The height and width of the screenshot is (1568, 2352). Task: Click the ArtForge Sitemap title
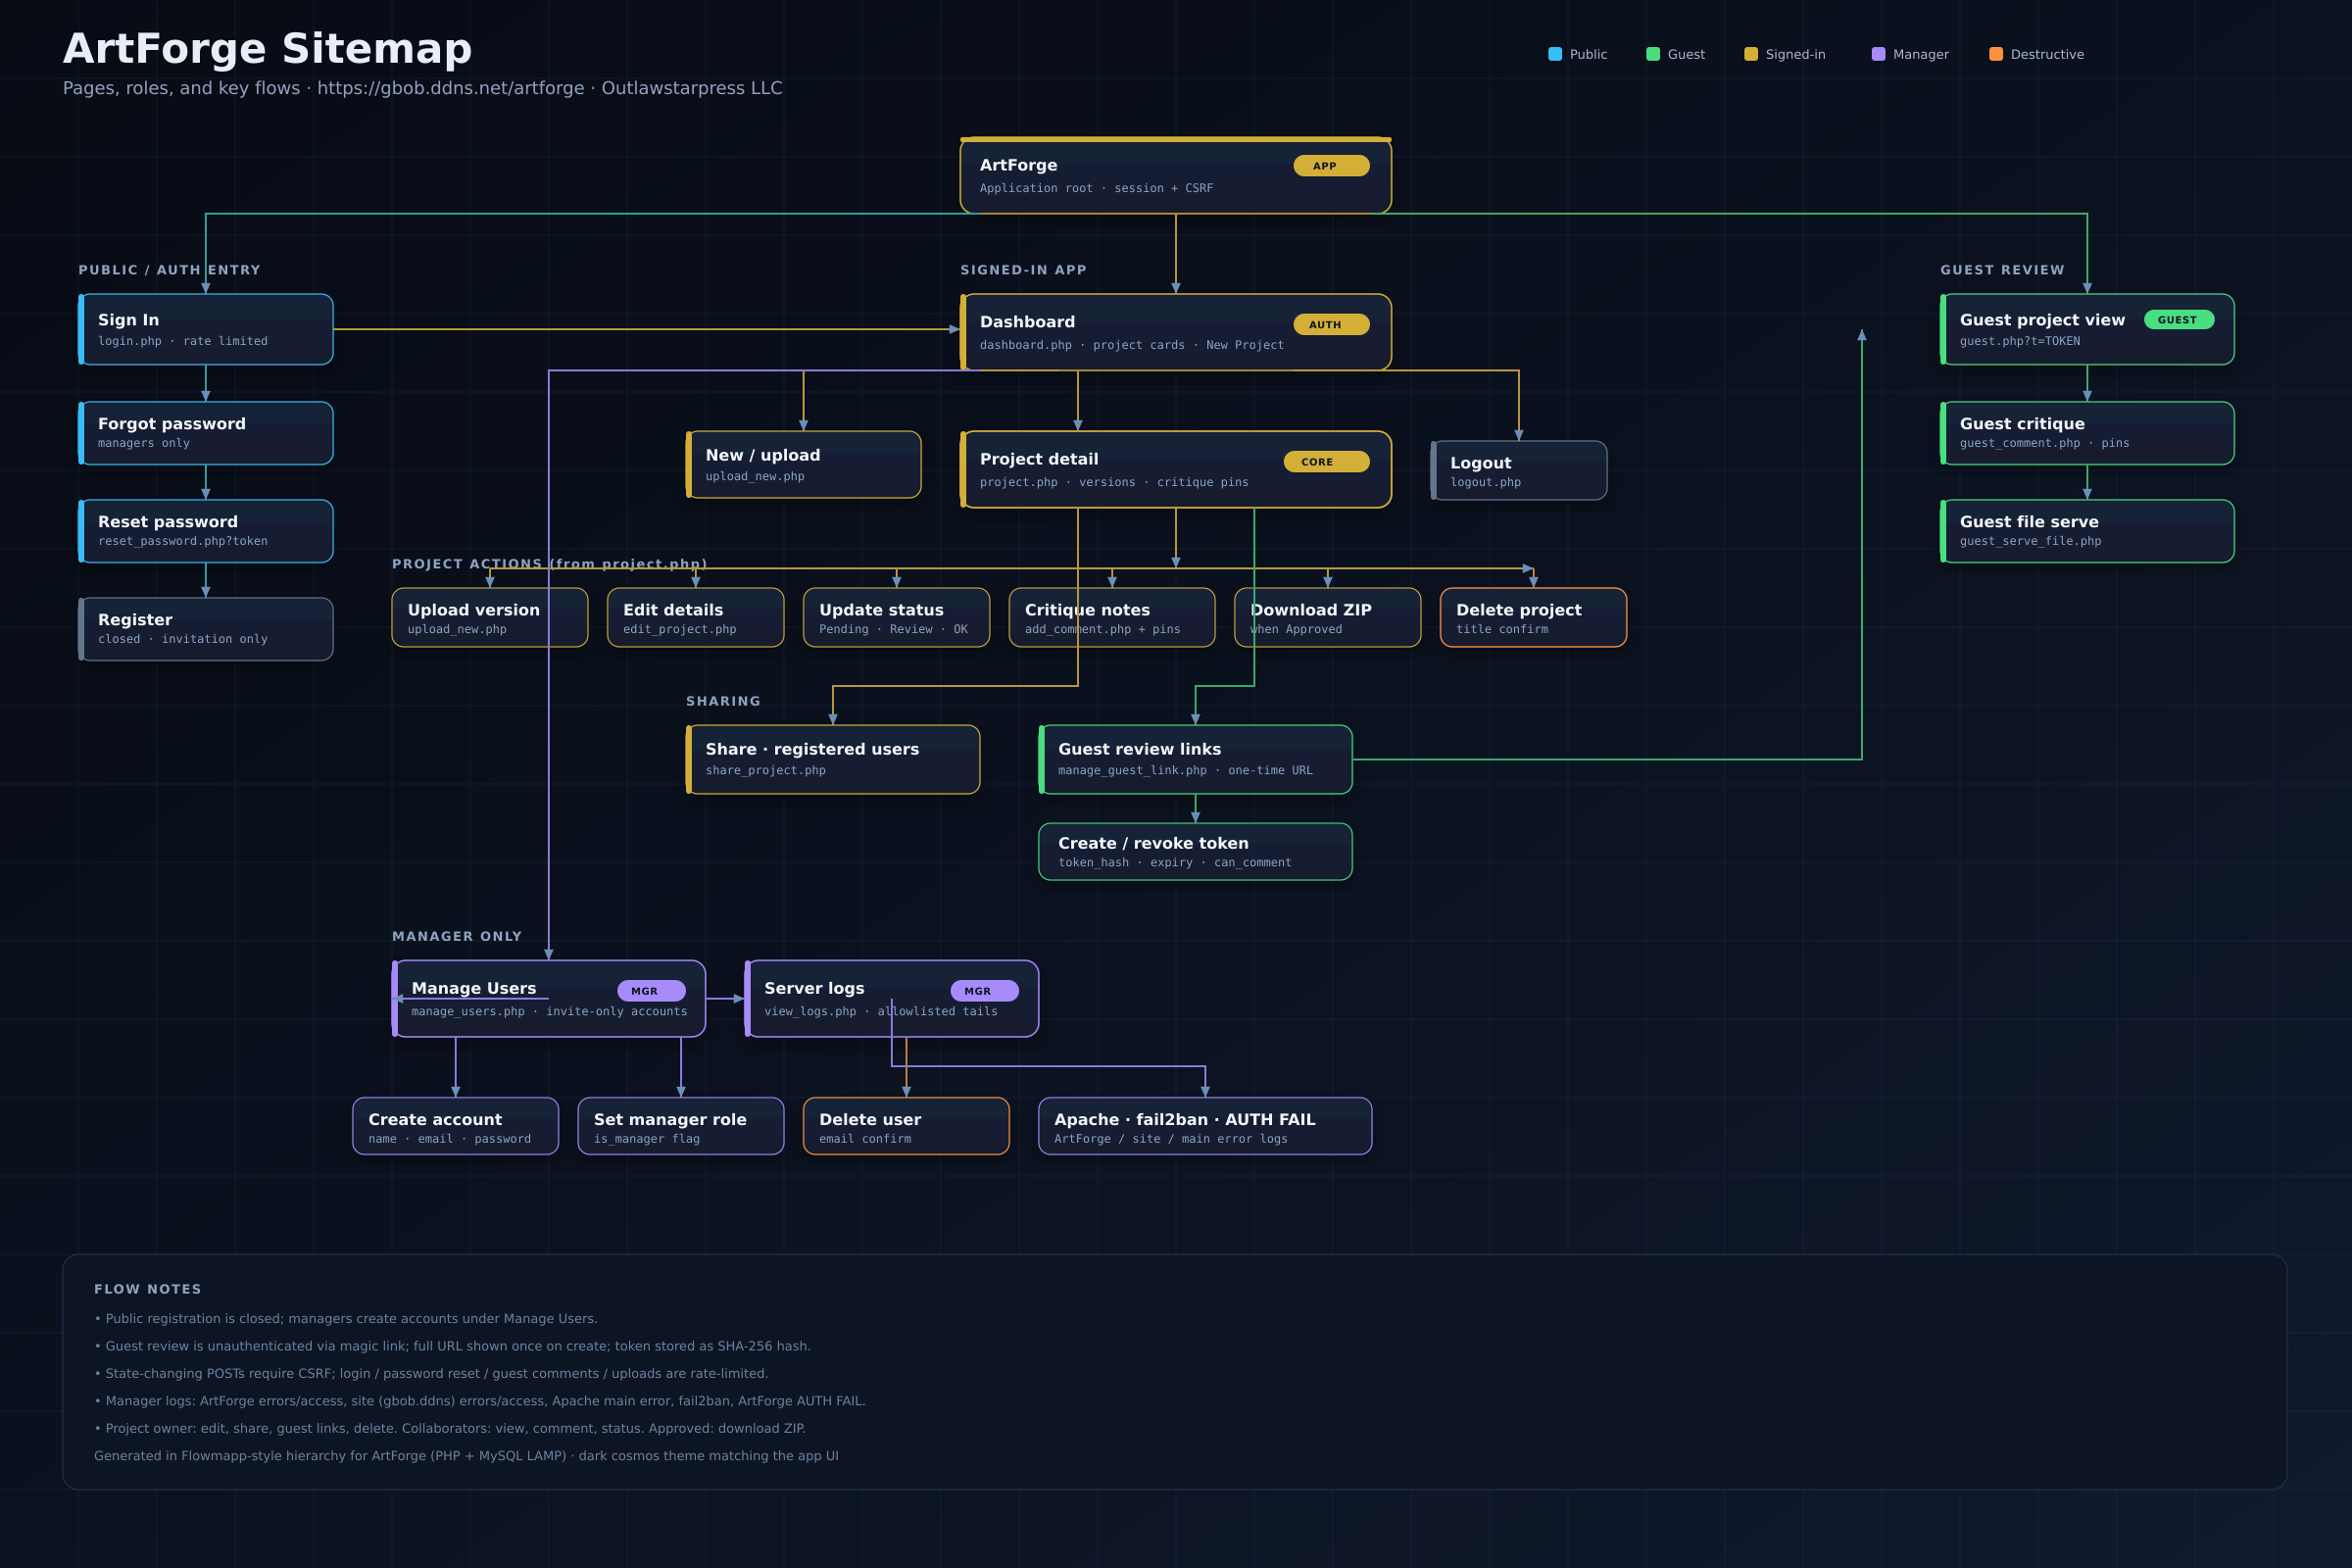(267, 48)
